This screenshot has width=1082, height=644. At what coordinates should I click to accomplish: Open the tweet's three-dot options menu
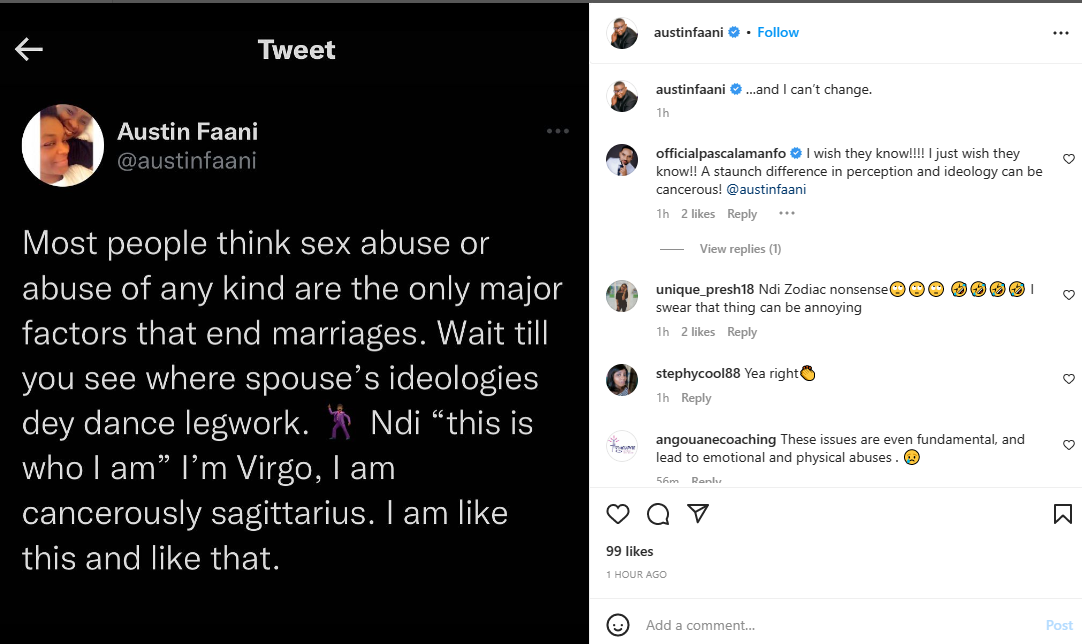(x=557, y=132)
